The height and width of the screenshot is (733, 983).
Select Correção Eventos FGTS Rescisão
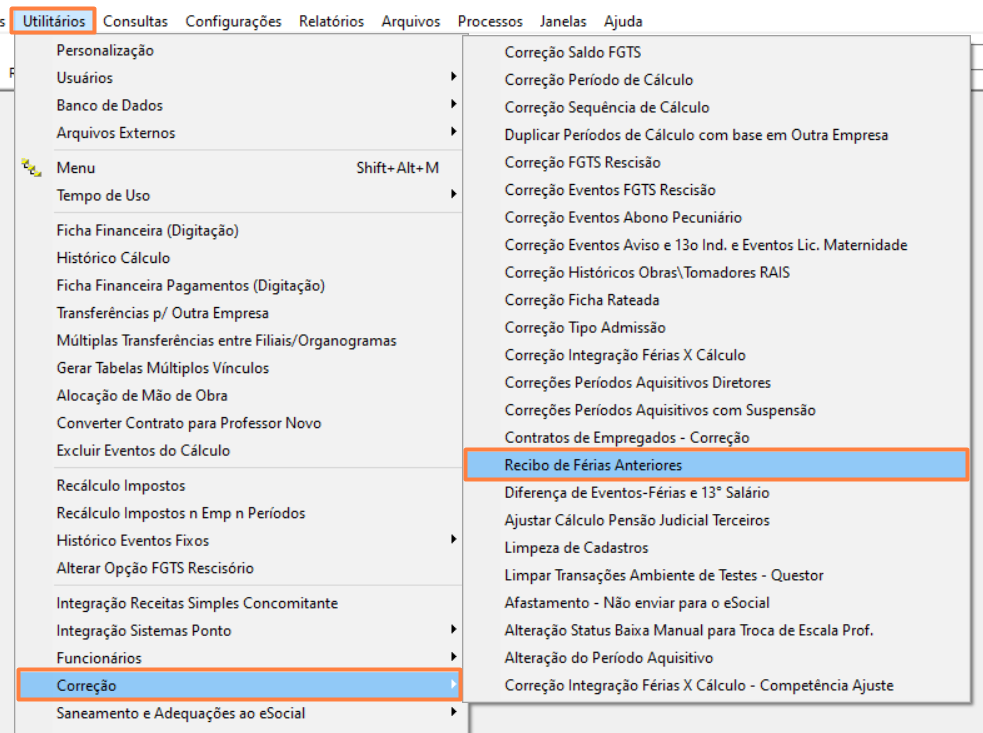point(717,191)
